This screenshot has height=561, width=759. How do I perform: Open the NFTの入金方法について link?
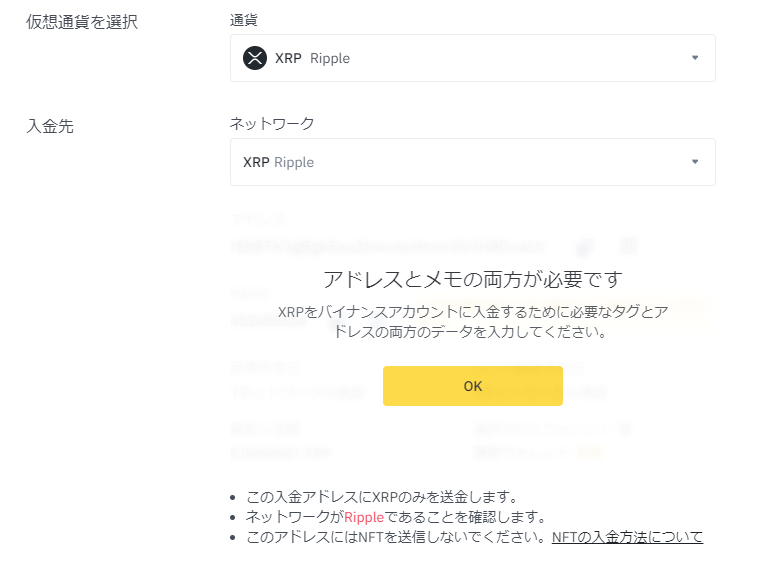pos(627,537)
